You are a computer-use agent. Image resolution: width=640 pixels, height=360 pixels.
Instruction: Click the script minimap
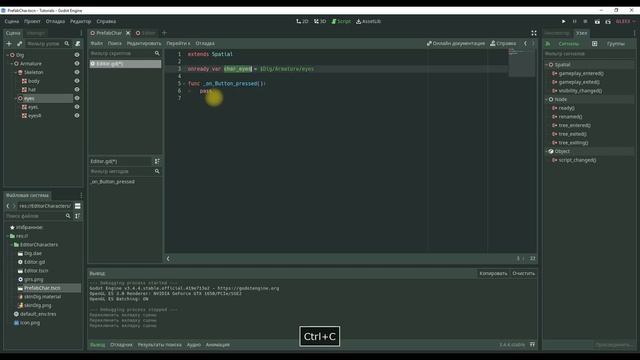coord(521,62)
